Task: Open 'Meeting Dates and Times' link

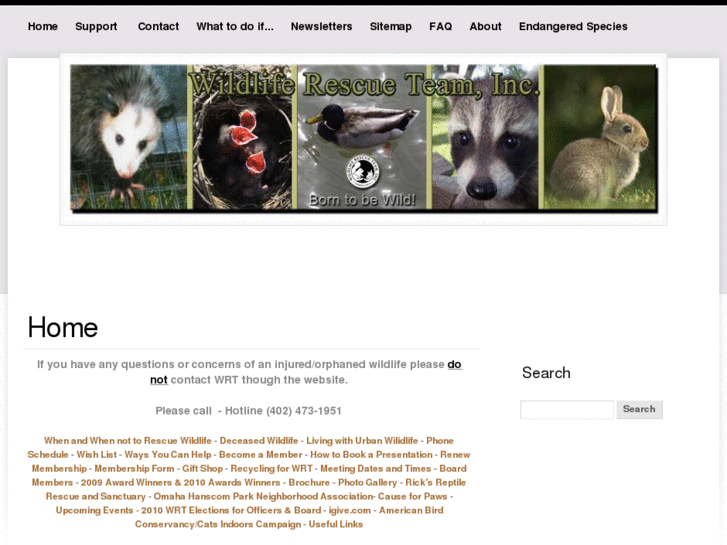Action: click(x=376, y=468)
